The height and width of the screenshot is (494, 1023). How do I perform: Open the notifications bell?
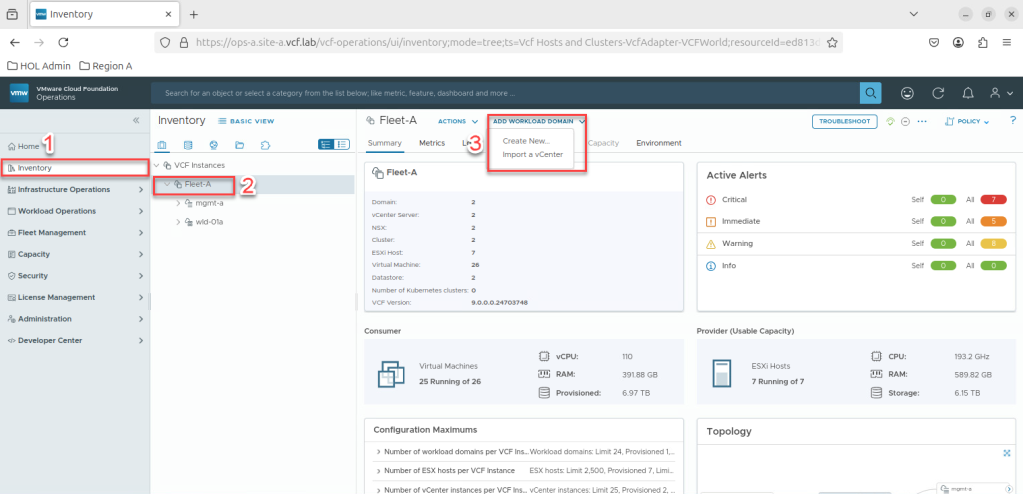pos(969,93)
